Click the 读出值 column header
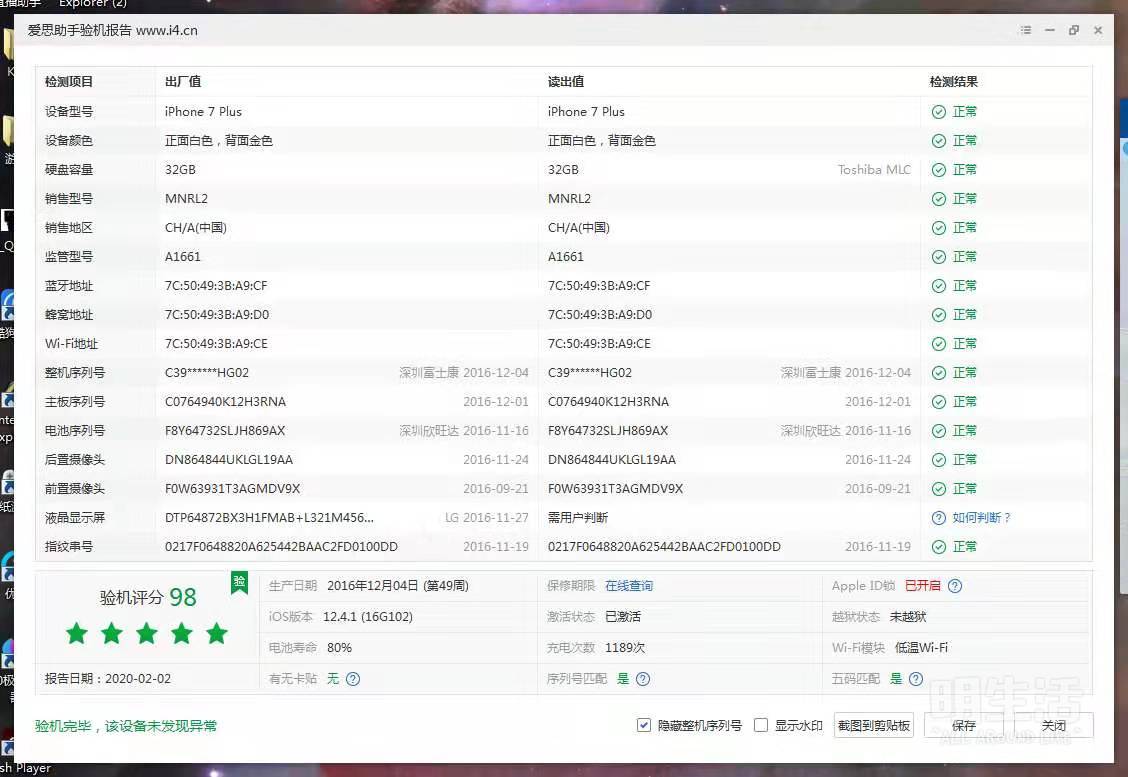This screenshot has height=777, width=1128. point(566,81)
